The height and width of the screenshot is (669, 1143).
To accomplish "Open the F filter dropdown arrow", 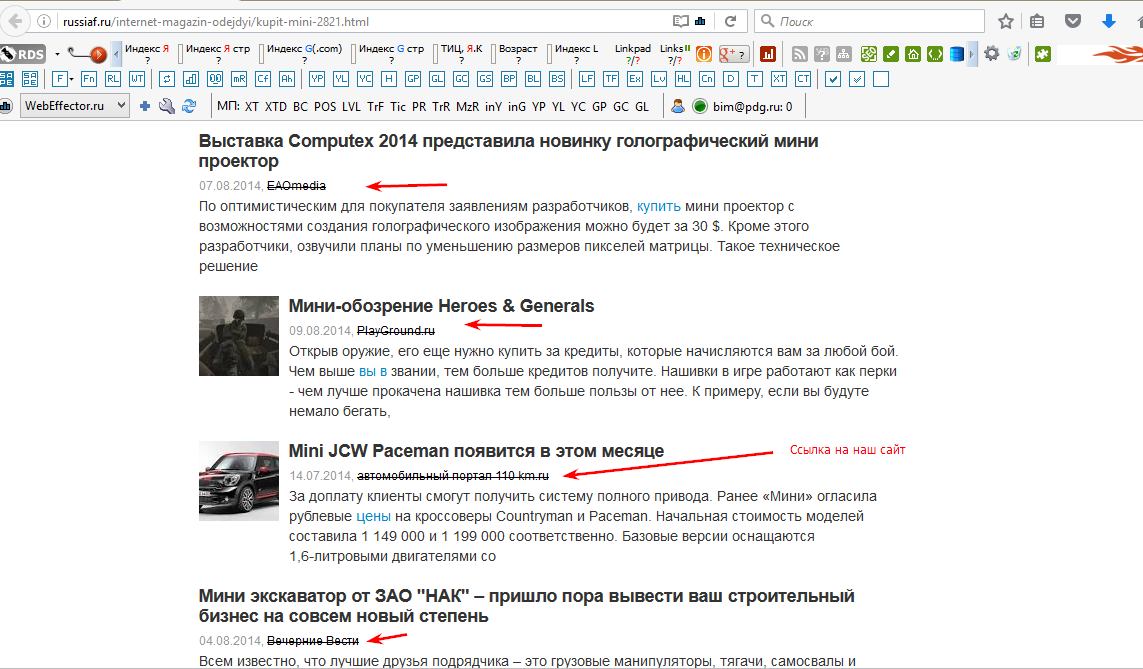I will point(71,79).
